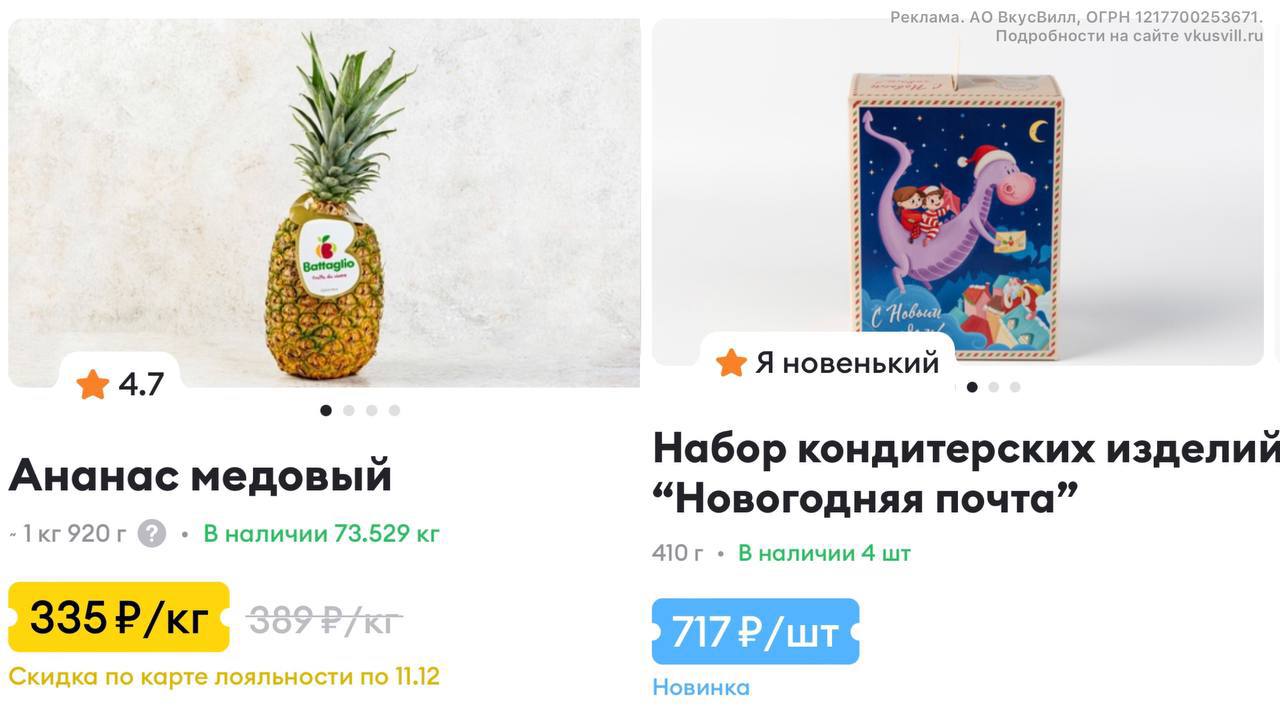Click the star icon in the "Я новенький" badge
The image size is (1280, 720).
pos(731,362)
